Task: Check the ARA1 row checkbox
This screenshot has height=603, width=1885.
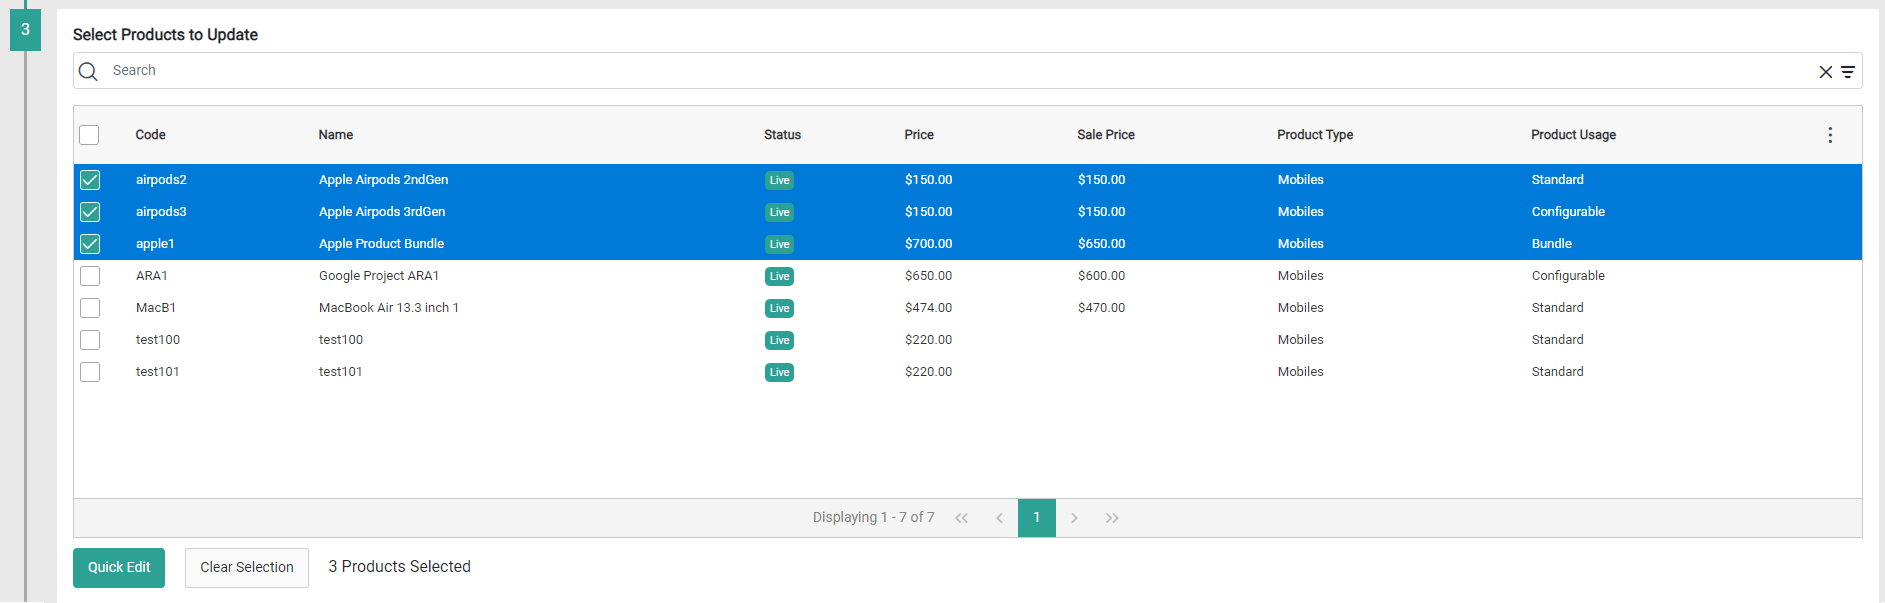Action: 90,276
